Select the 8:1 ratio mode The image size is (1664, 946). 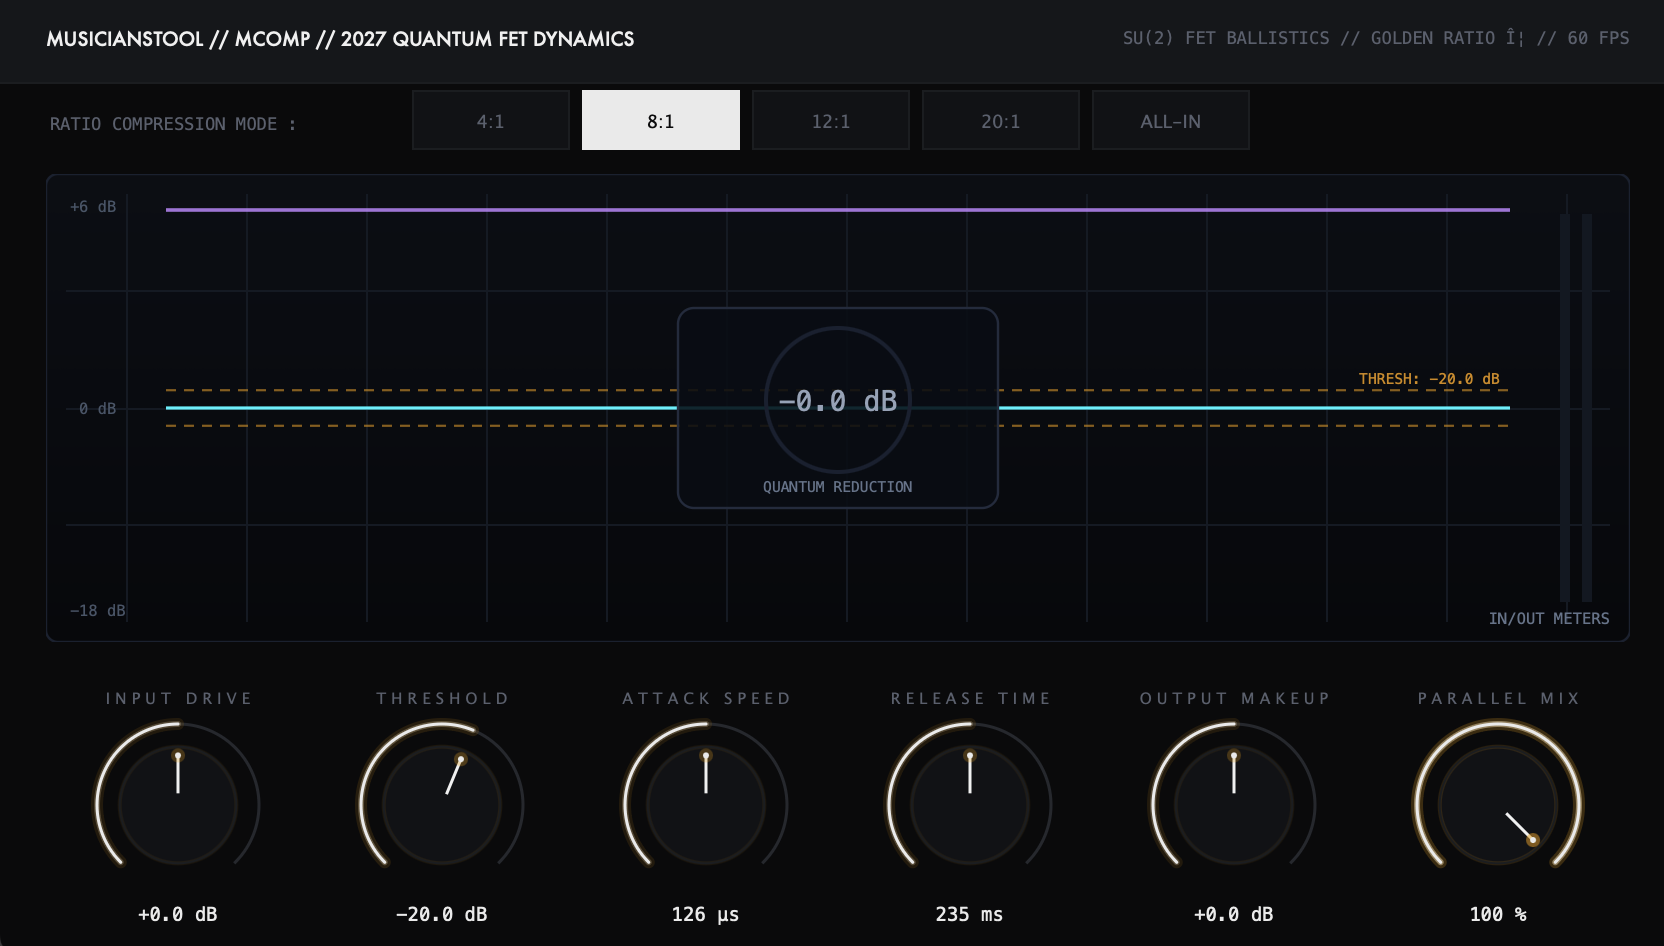[661, 120]
